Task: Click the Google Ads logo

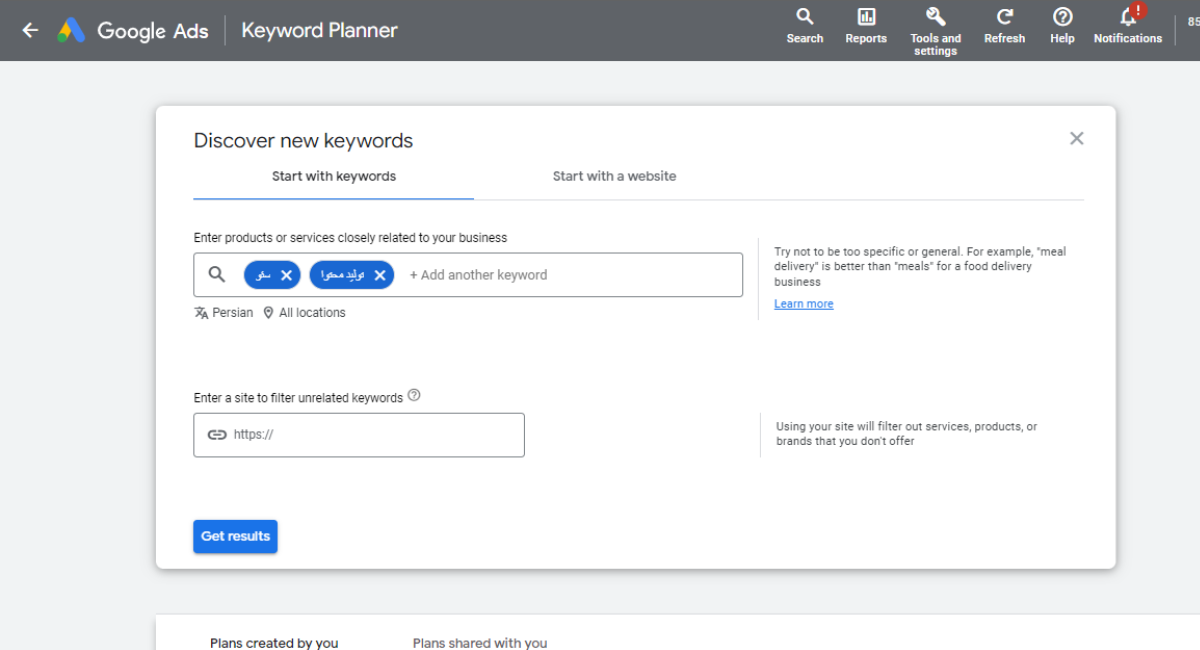Action: point(133,30)
